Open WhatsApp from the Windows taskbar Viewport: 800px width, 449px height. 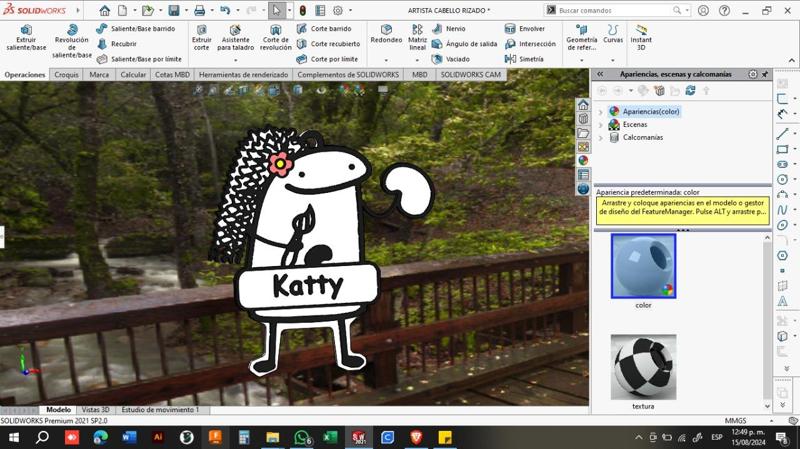[x=301, y=438]
